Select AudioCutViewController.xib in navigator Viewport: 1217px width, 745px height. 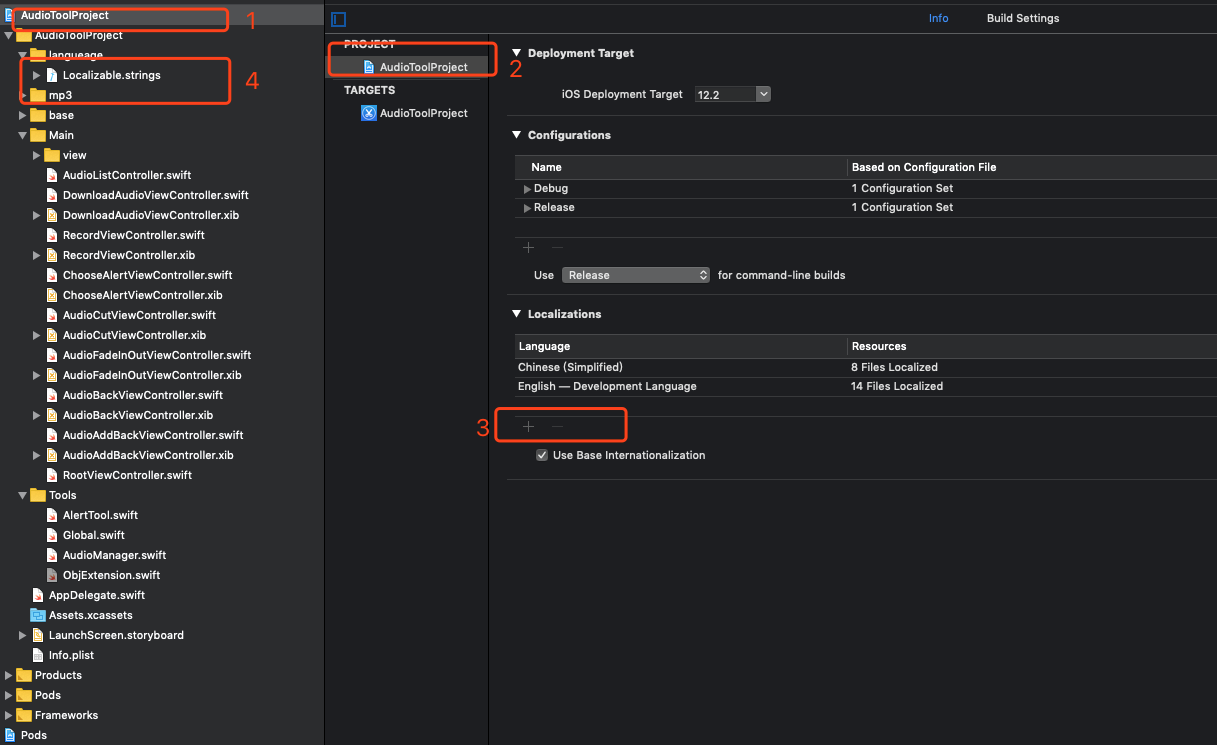pos(134,335)
